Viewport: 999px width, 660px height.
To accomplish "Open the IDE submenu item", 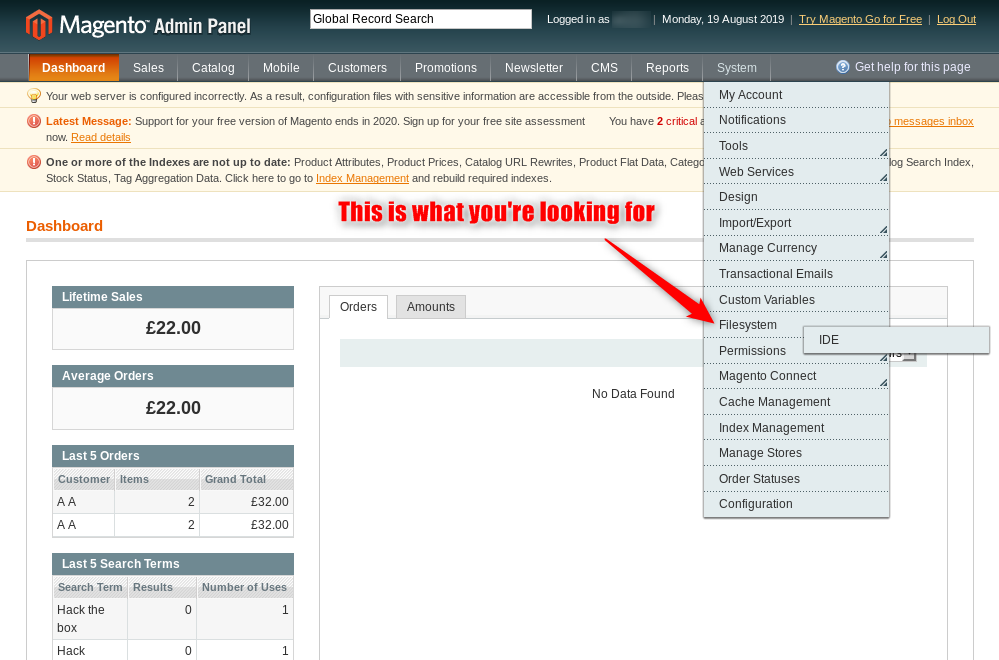I will 896,340.
